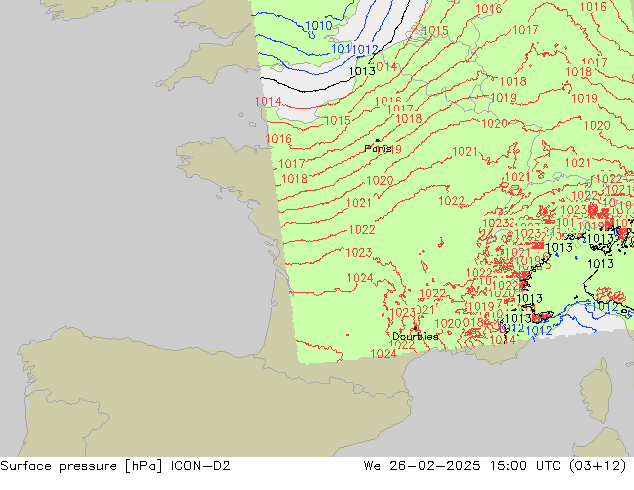Click the 1020 label directly south of Paris
The image size is (634, 490).
point(380,181)
